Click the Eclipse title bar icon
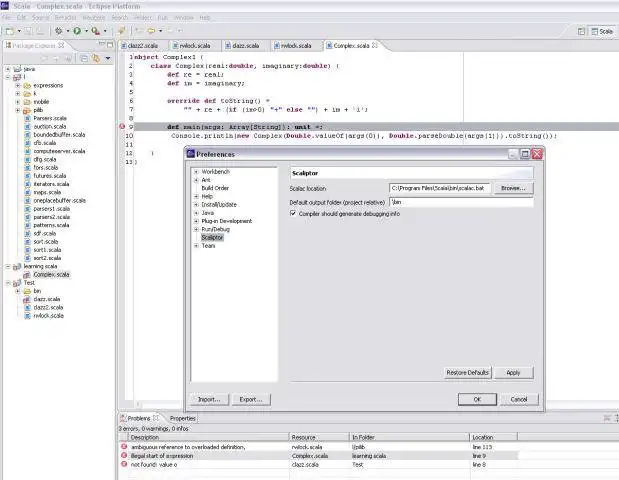 pyautogui.click(x=5, y=5)
